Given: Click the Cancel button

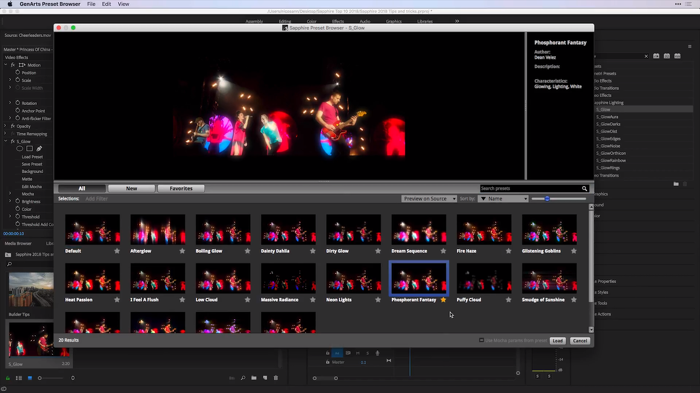Looking at the screenshot, I should (x=580, y=341).
